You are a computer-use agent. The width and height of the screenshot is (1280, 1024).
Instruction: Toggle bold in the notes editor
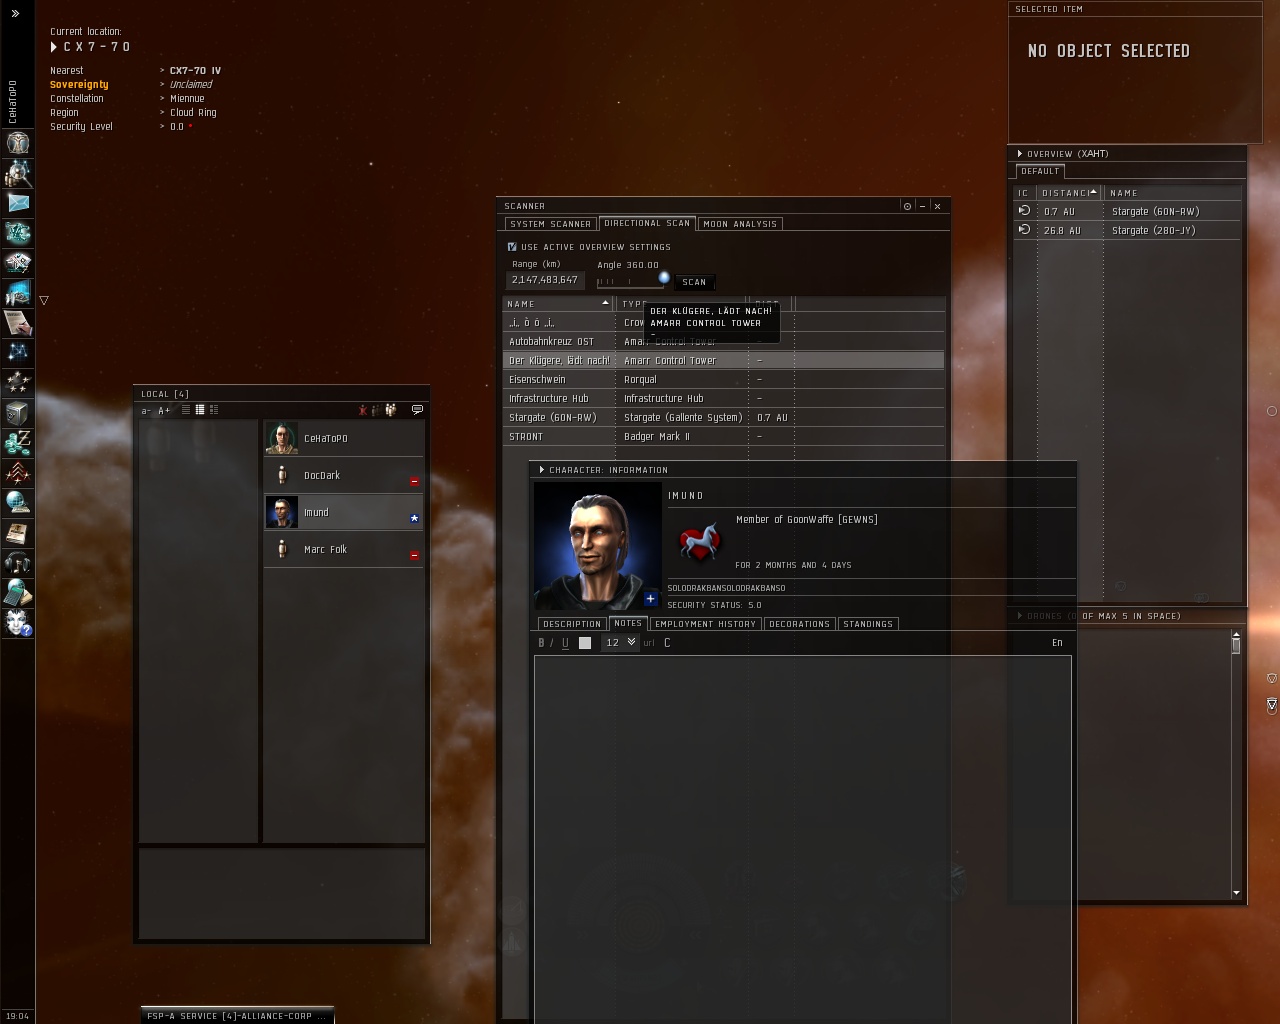(541, 643)
